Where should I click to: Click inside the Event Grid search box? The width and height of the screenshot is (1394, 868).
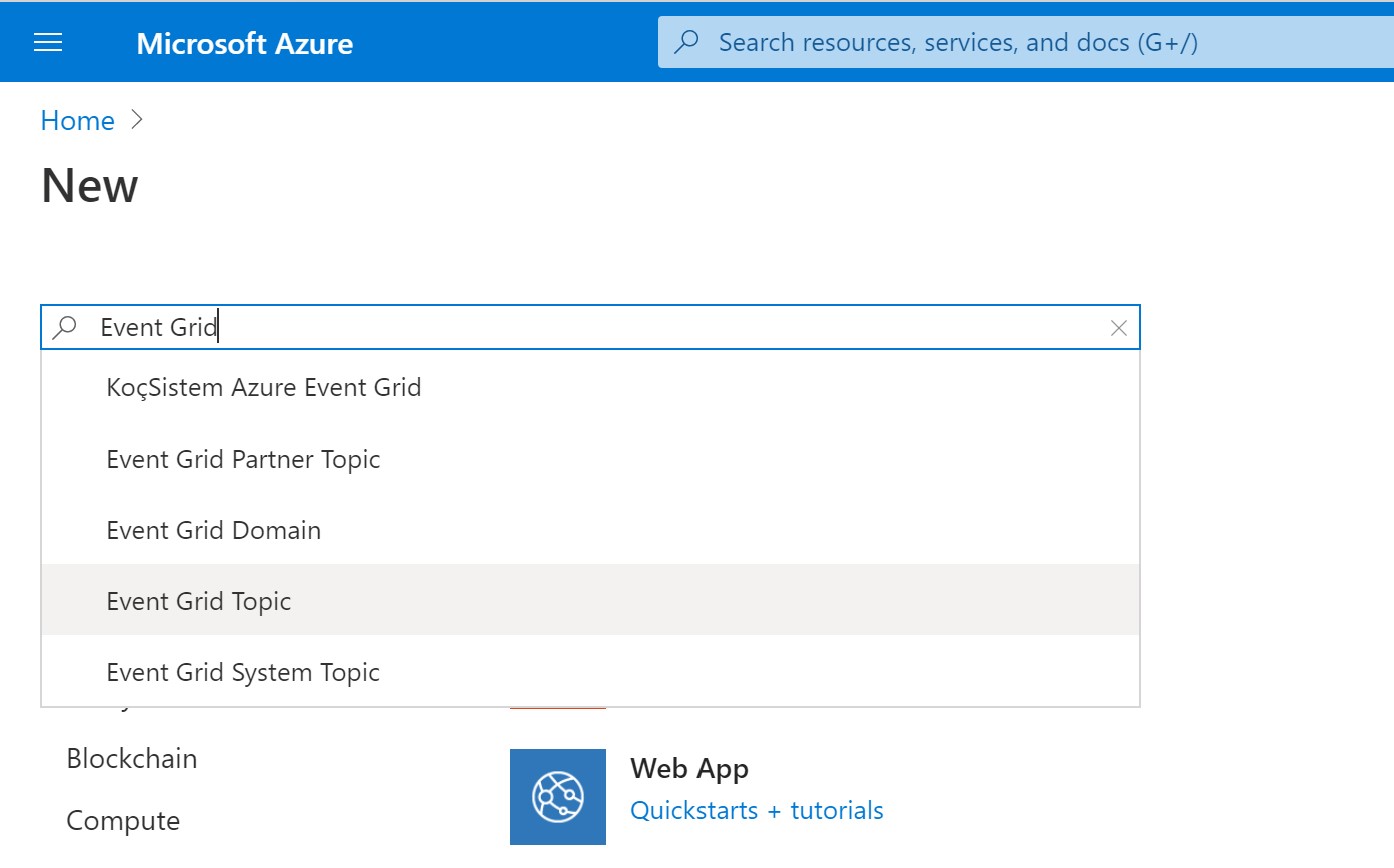(x=600, y=328)
